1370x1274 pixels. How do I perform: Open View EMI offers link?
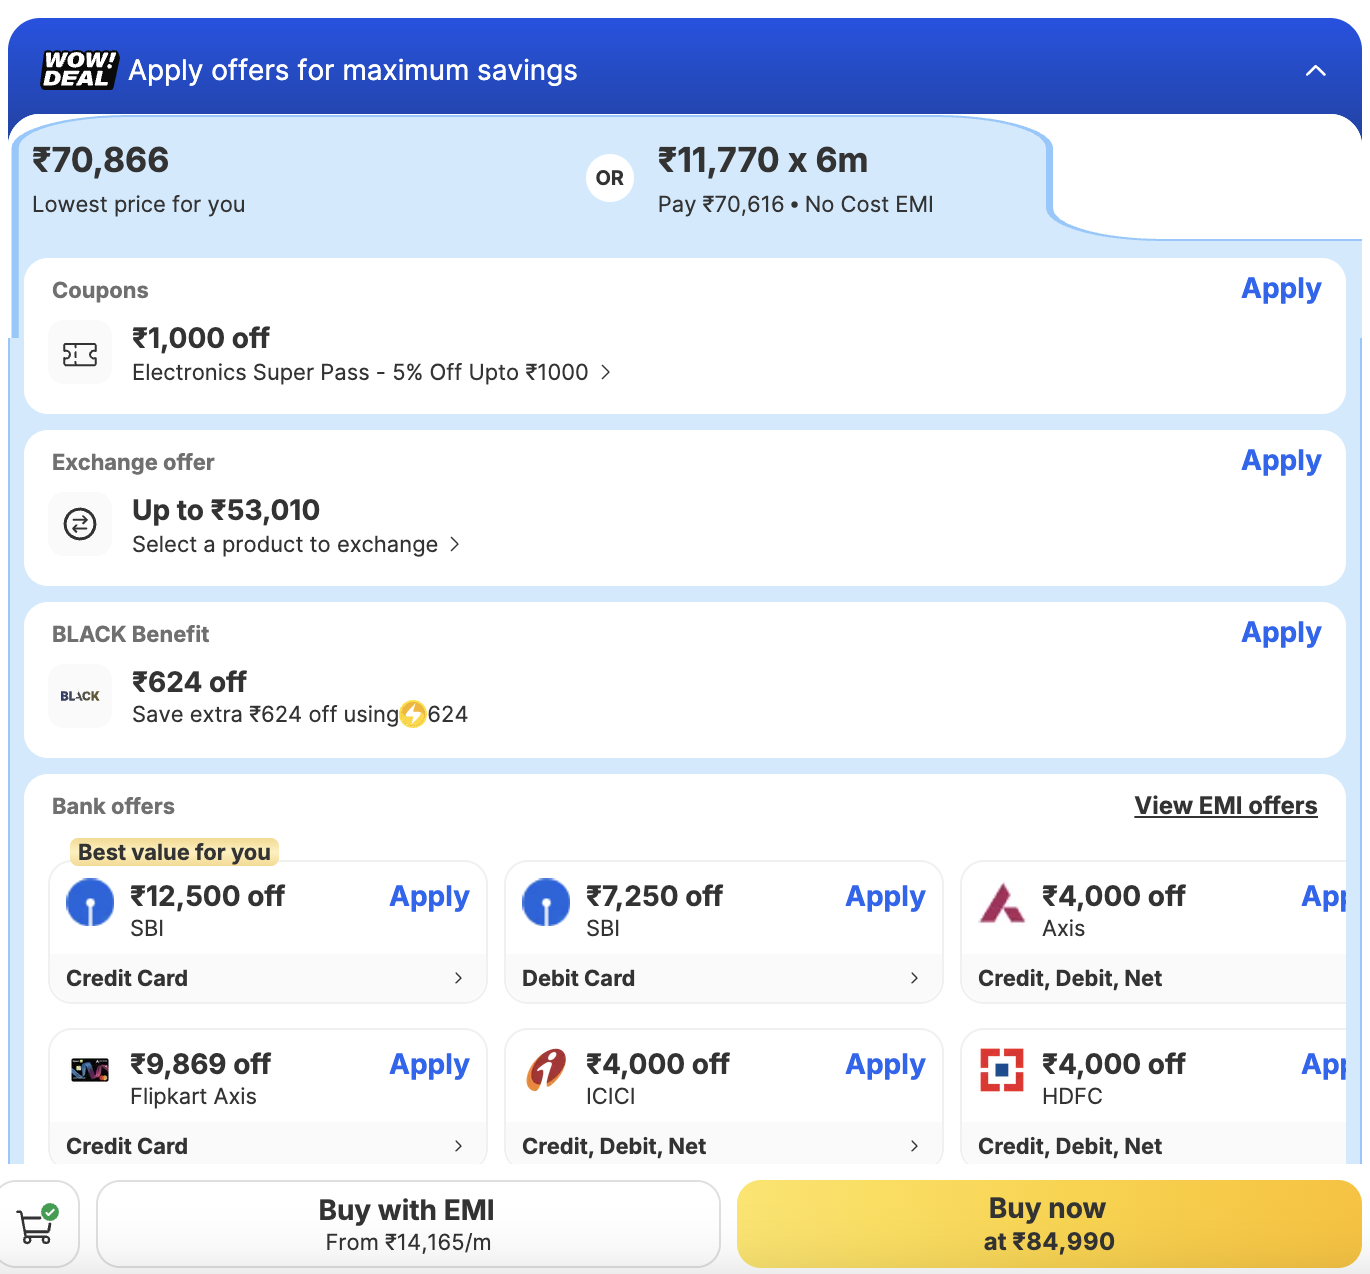(1225, 806)
